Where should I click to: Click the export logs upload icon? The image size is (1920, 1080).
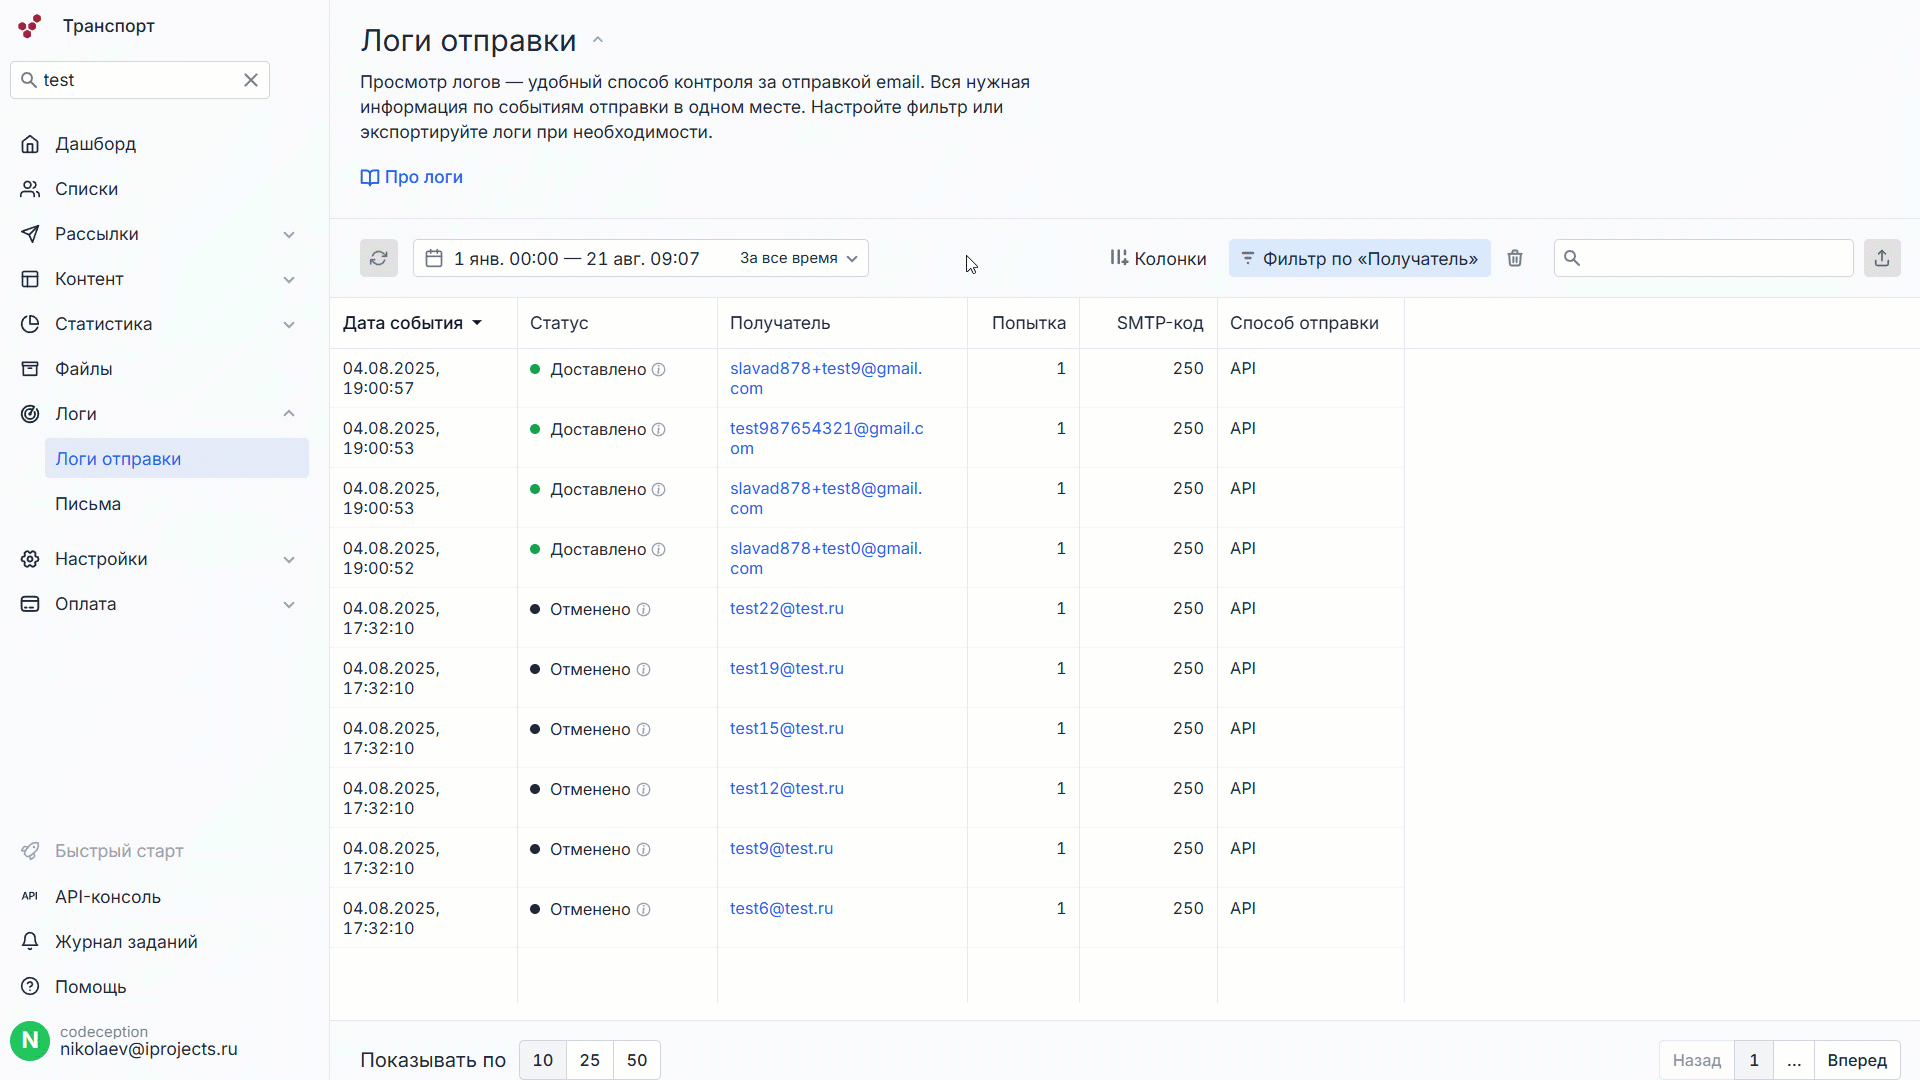[1882, 258]
